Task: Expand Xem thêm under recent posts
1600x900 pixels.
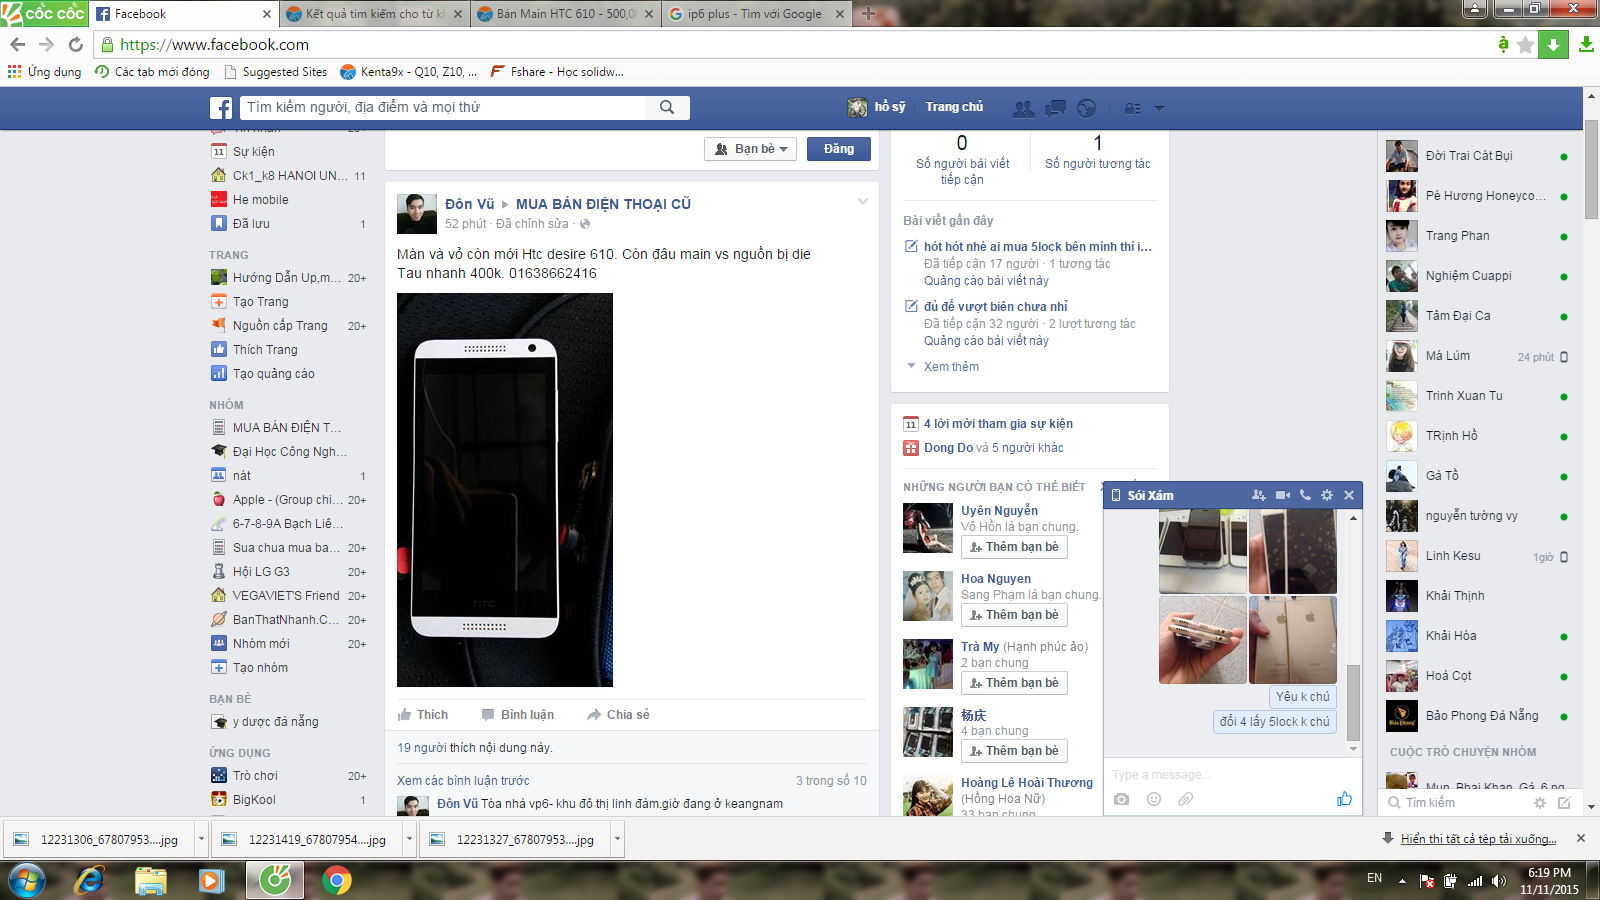Action: click(x=951, y=367)
